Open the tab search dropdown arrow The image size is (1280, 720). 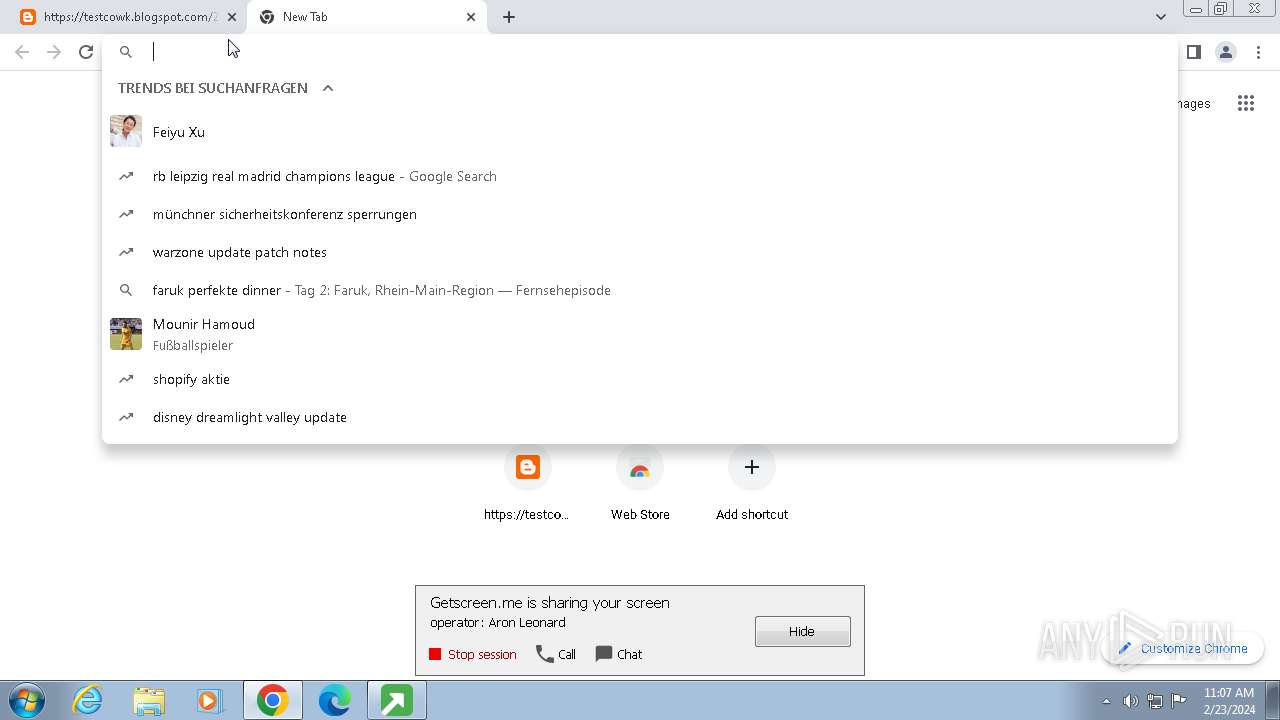pyautogui.click(x=1161, y=17)
